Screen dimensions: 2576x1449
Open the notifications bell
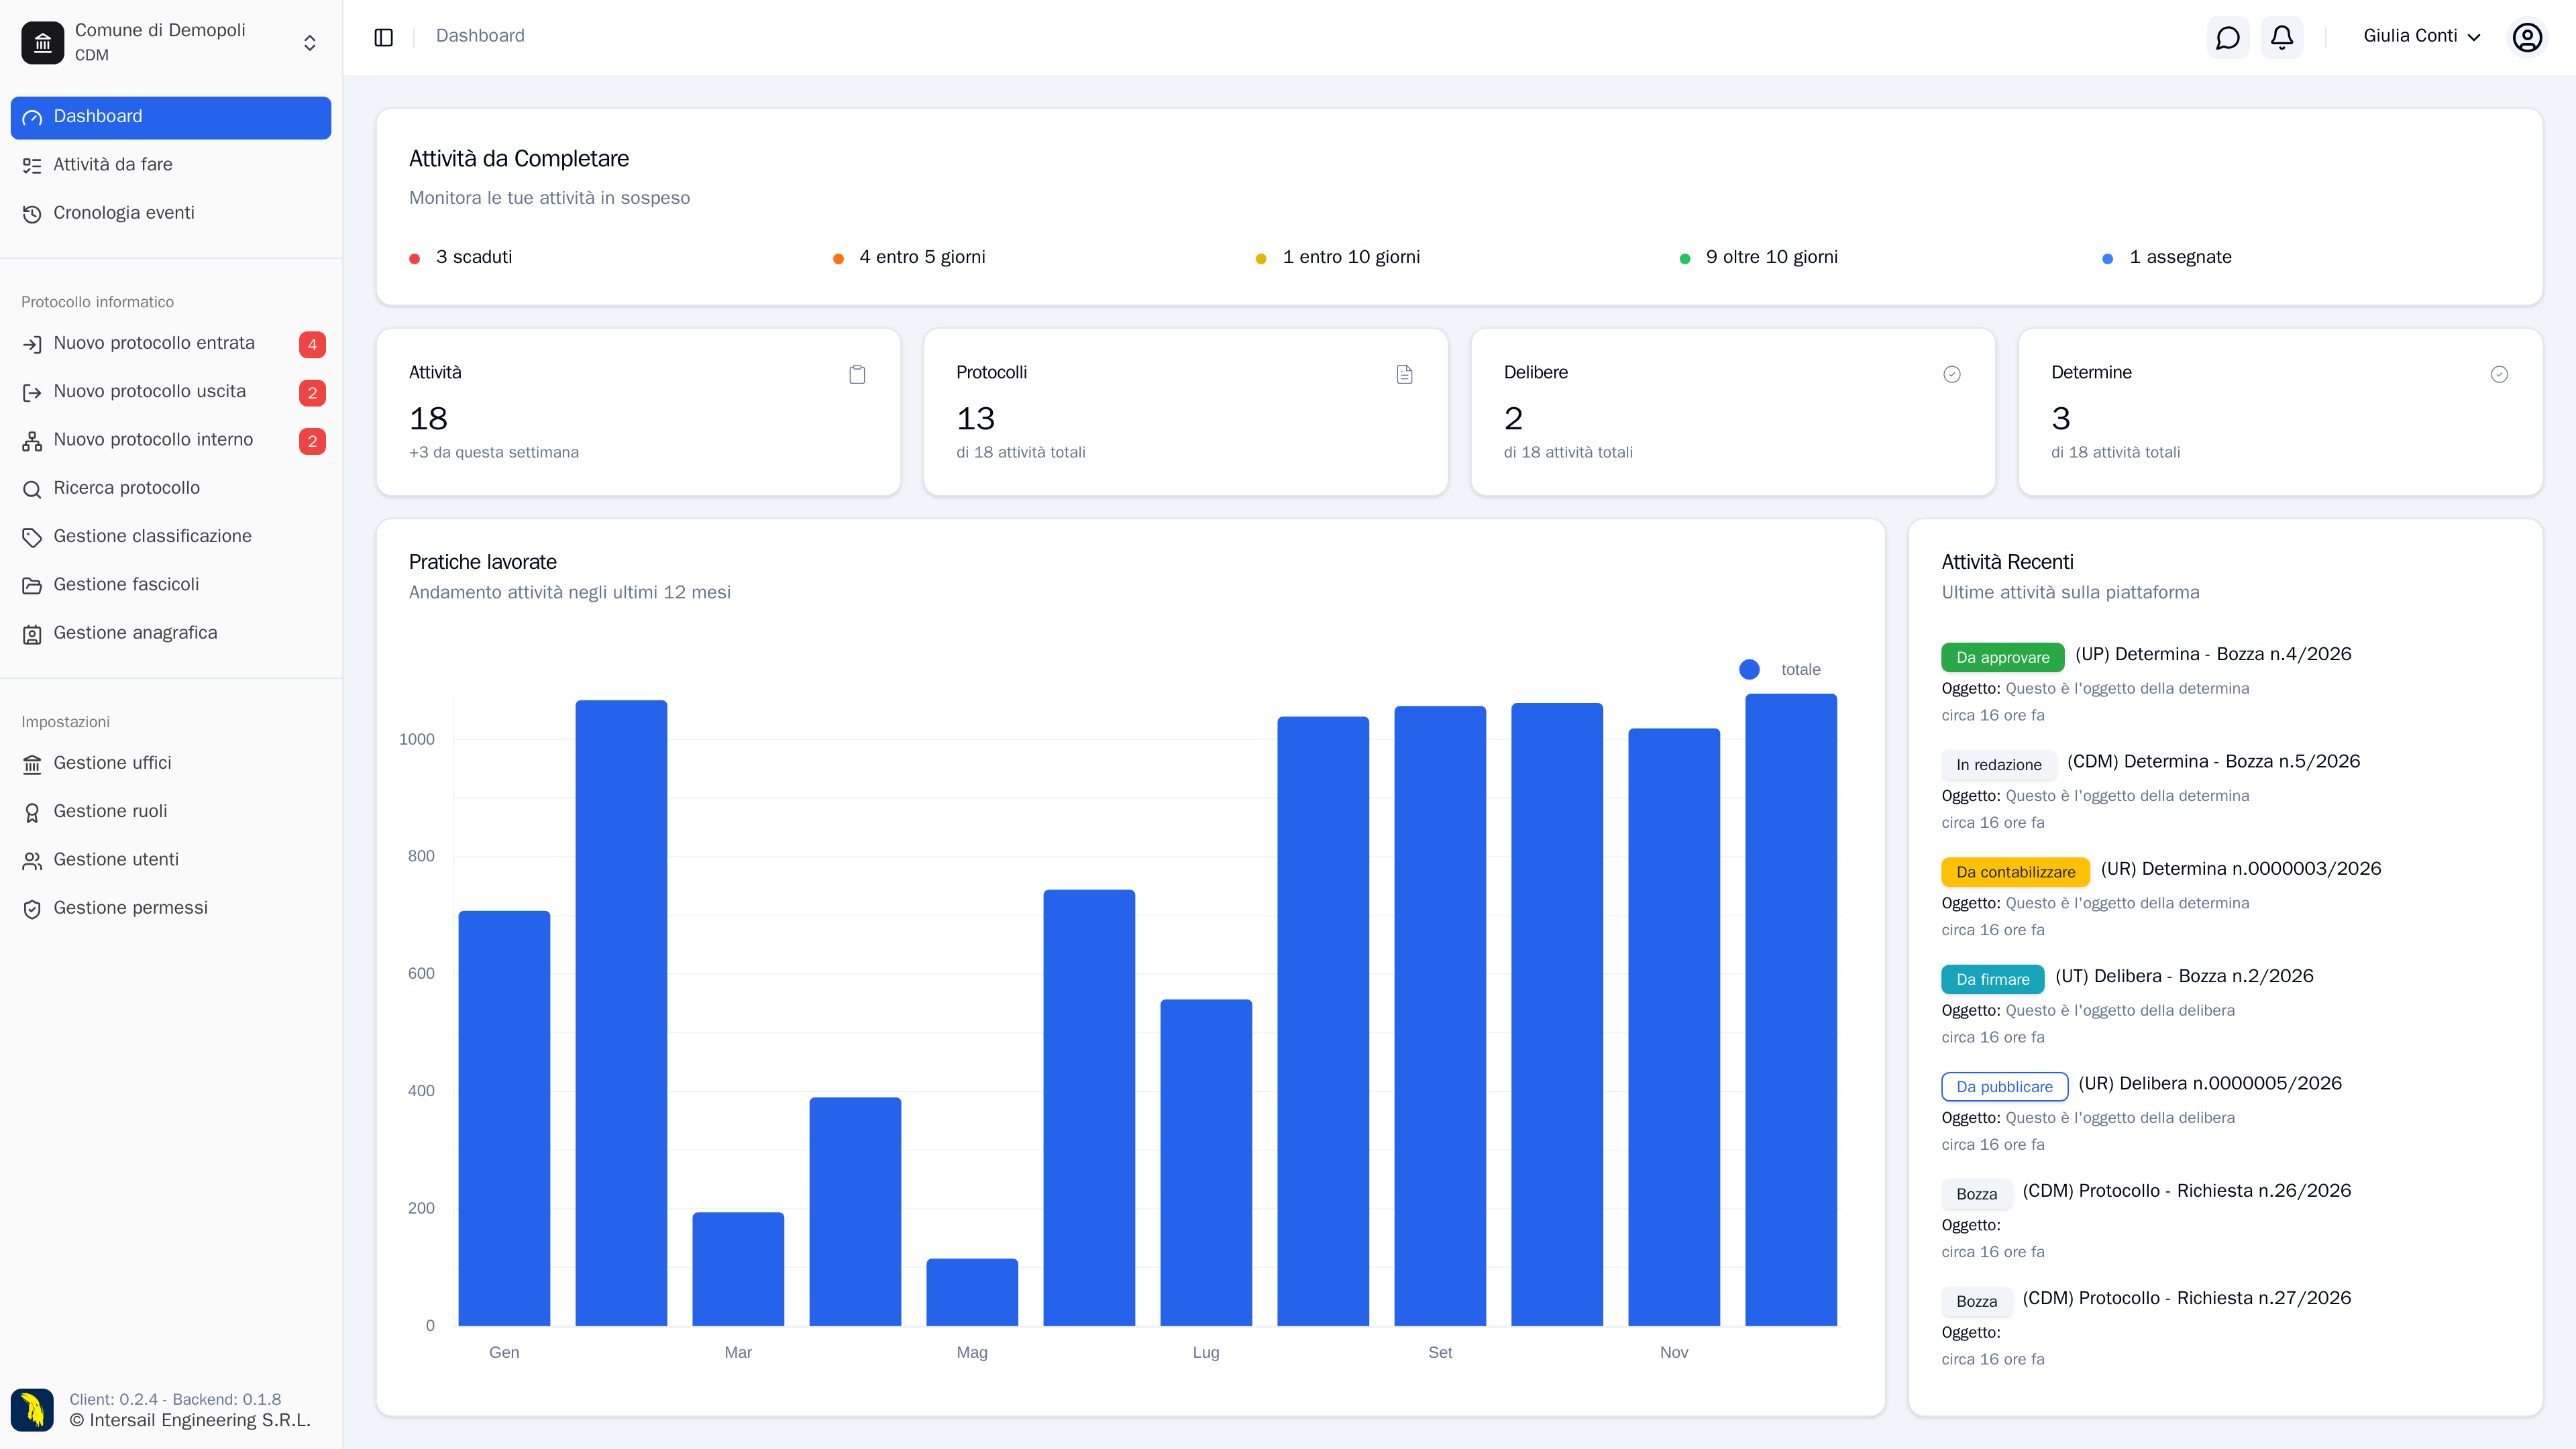2282,37
